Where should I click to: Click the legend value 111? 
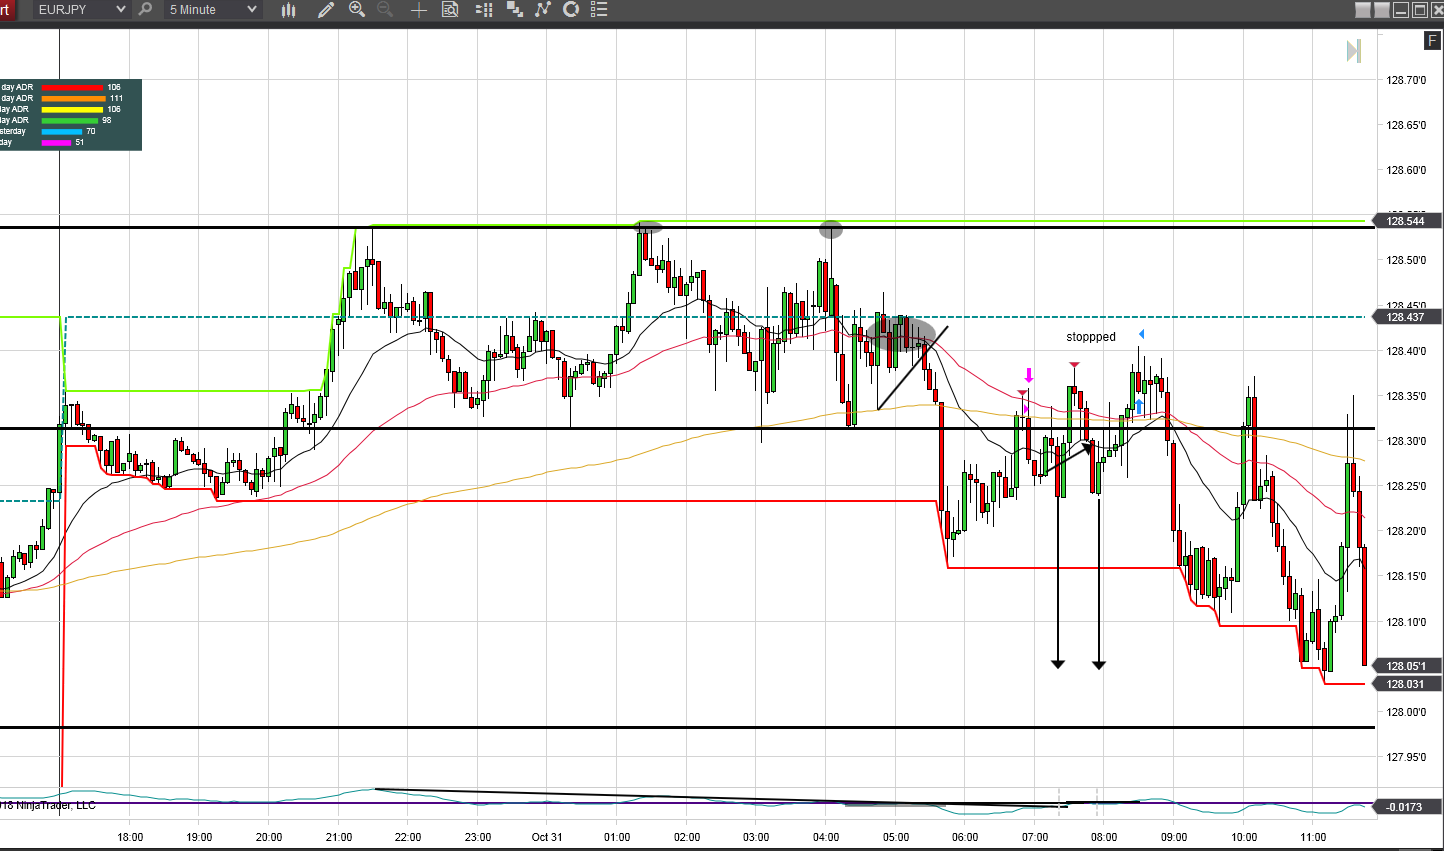click(116, 99)
